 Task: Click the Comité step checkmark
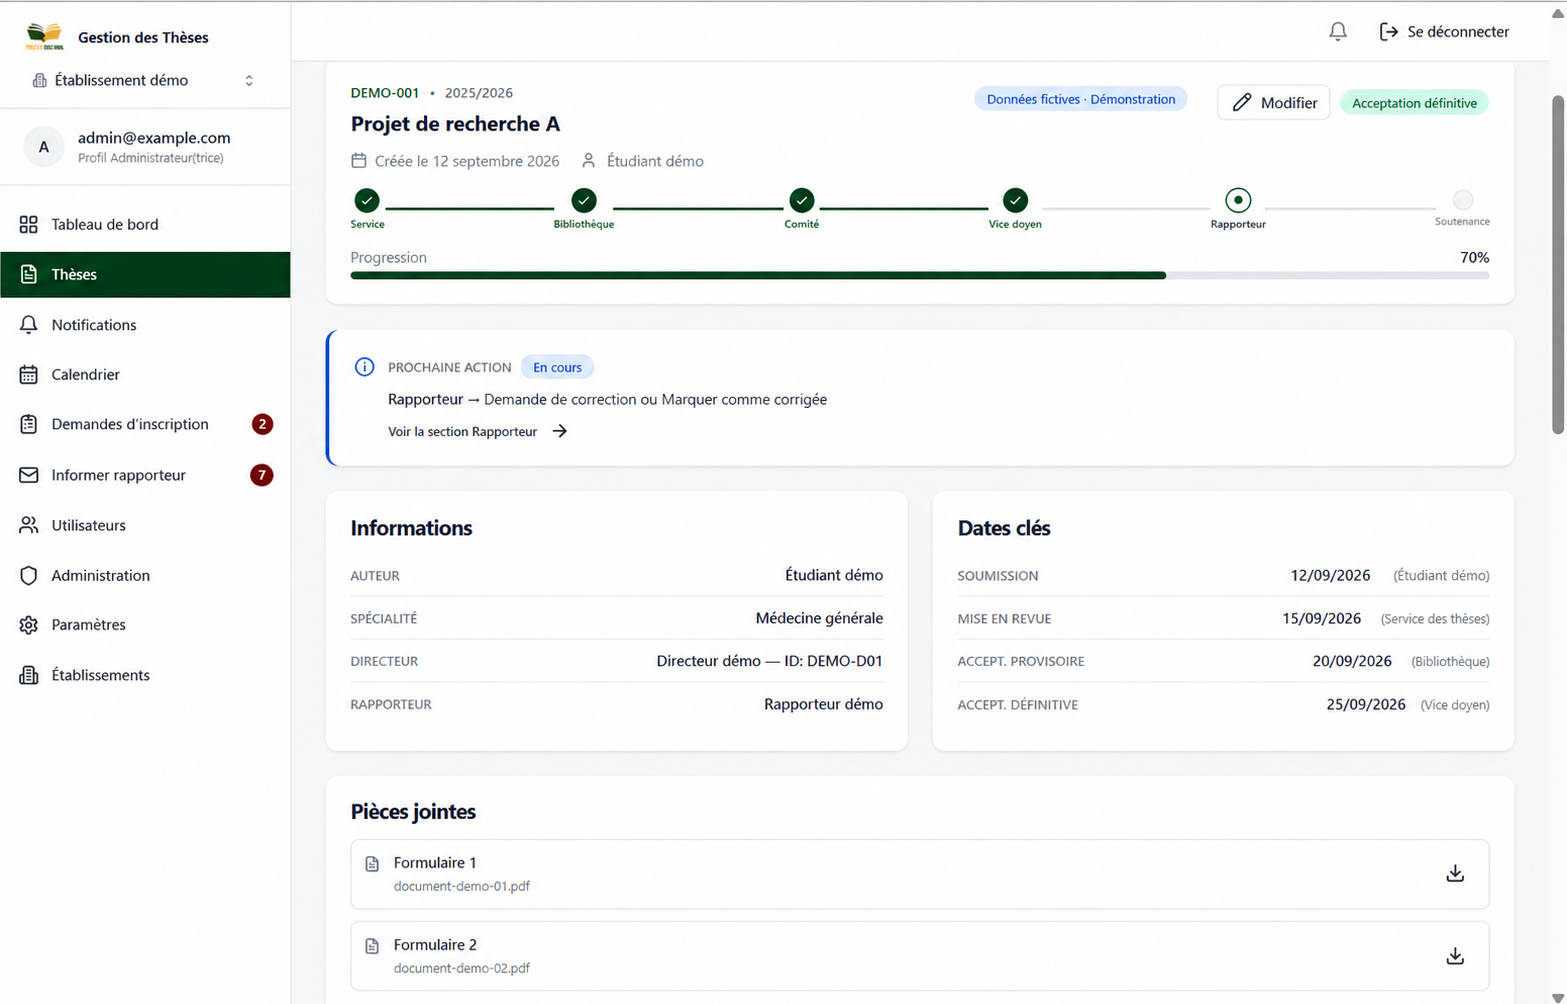point(801,201)
